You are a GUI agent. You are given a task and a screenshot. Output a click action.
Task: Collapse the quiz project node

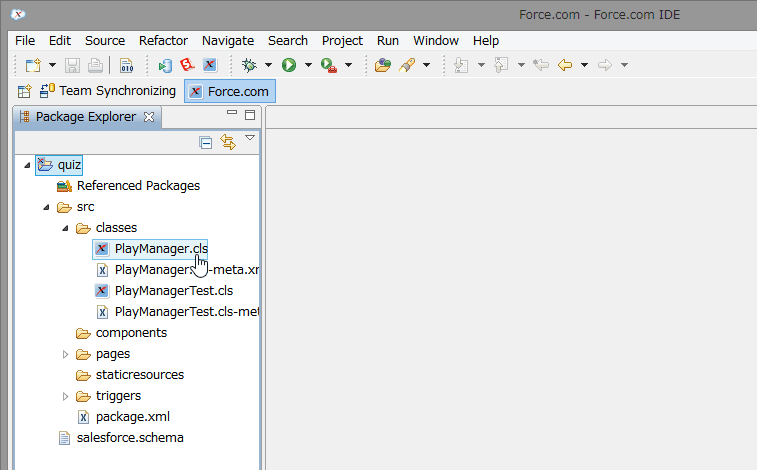(27, 165)
